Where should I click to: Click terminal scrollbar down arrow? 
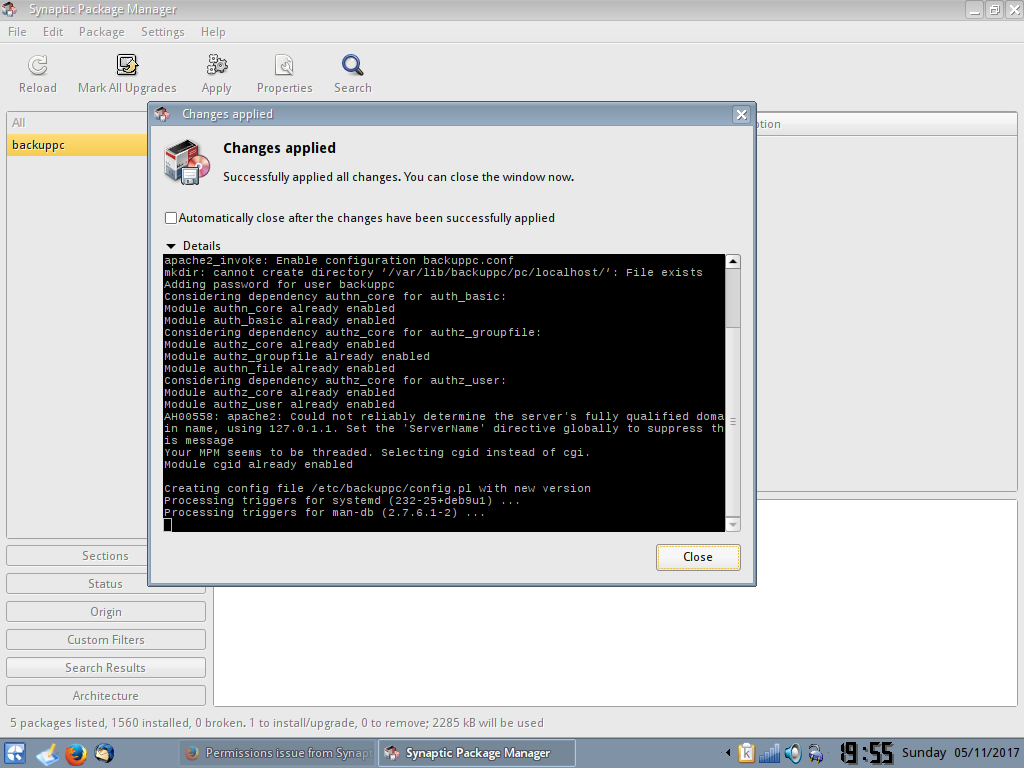tap(733, 524)
